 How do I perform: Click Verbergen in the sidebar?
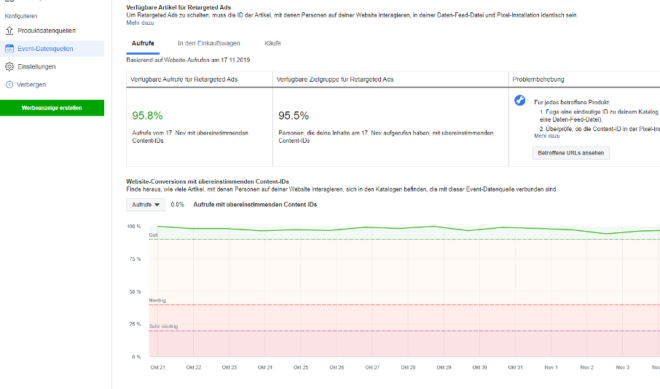tap(31, 85)
